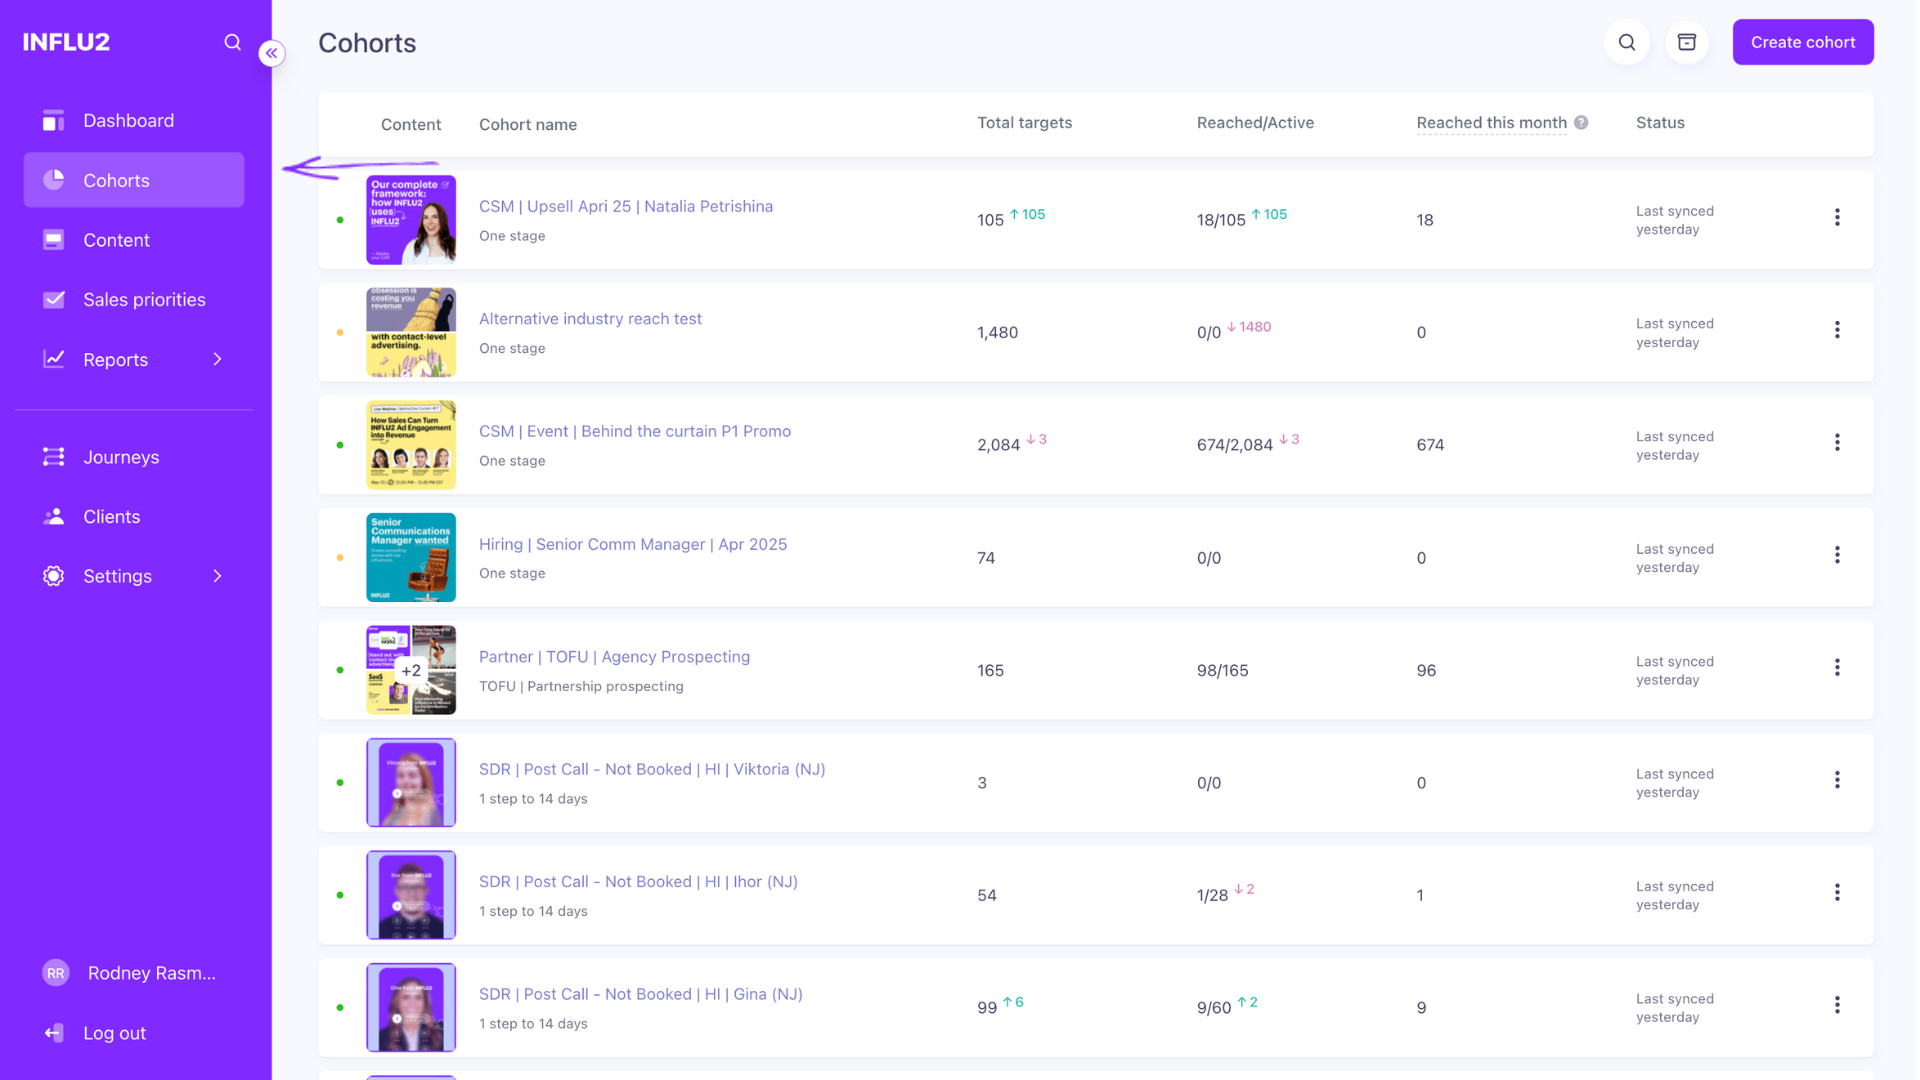Click Gina video thumbnail
Viewport: 1920px width, 1080px height.
click(411, 1008)
